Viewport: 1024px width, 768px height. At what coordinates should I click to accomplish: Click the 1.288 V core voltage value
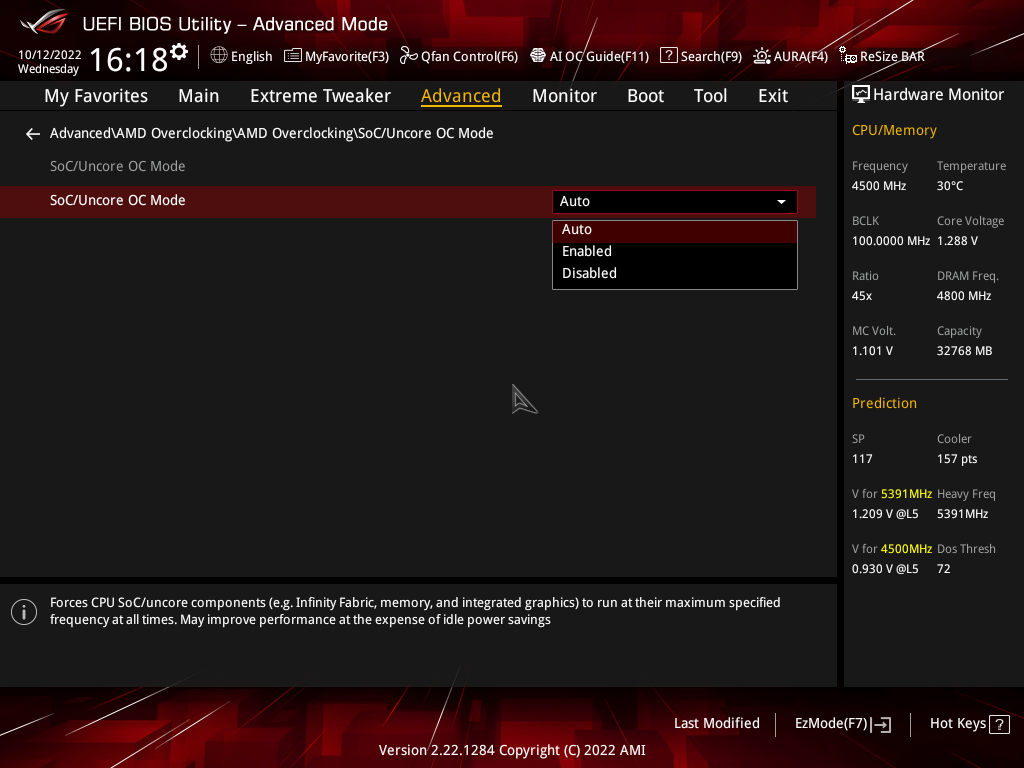click(x=957, y=241)
